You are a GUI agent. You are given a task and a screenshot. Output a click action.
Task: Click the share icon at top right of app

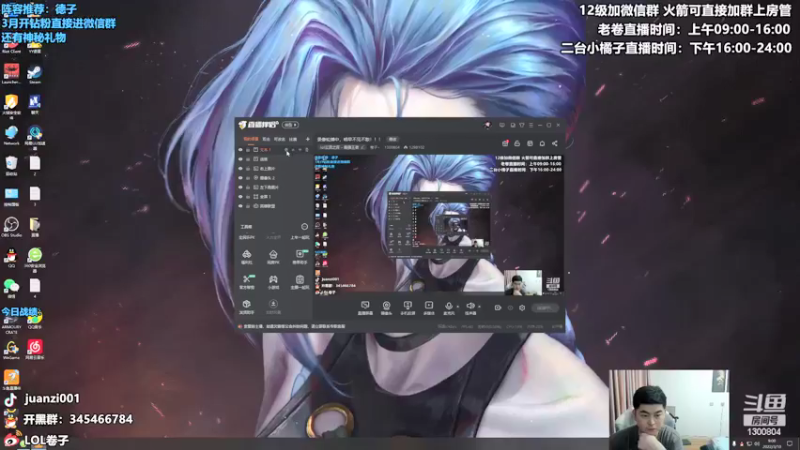(555, 143)
